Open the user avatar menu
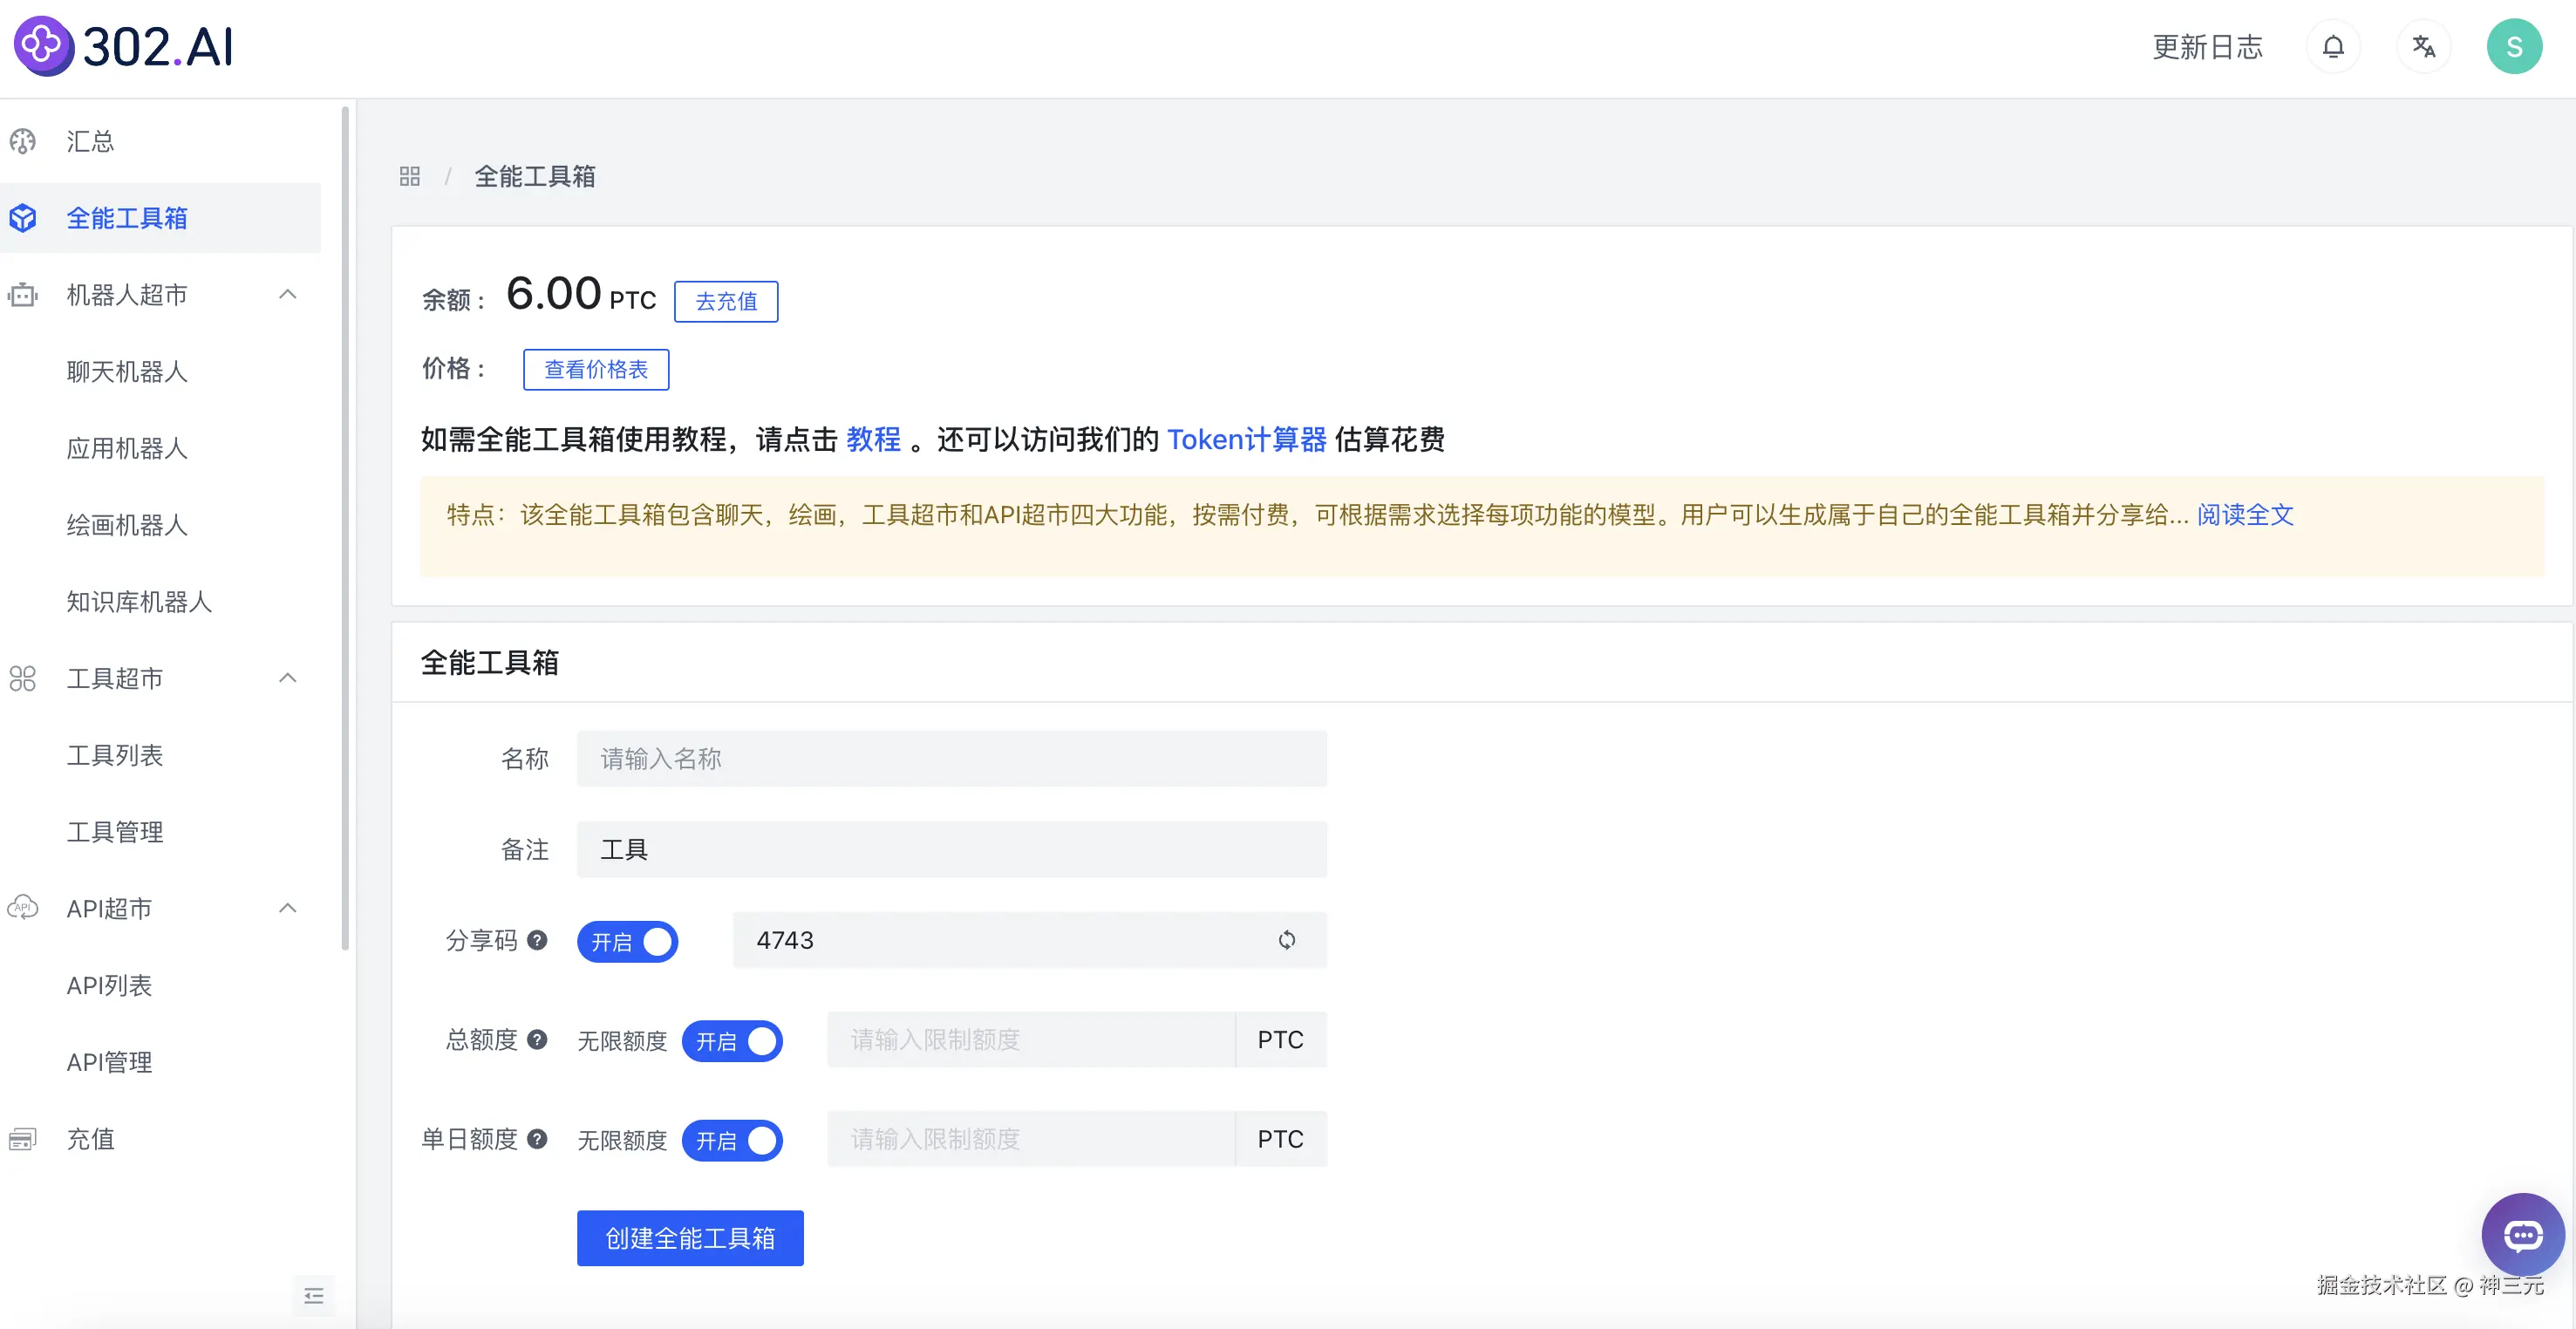The width and height of the screenshot is (2576, 1329). (2513, 47)
